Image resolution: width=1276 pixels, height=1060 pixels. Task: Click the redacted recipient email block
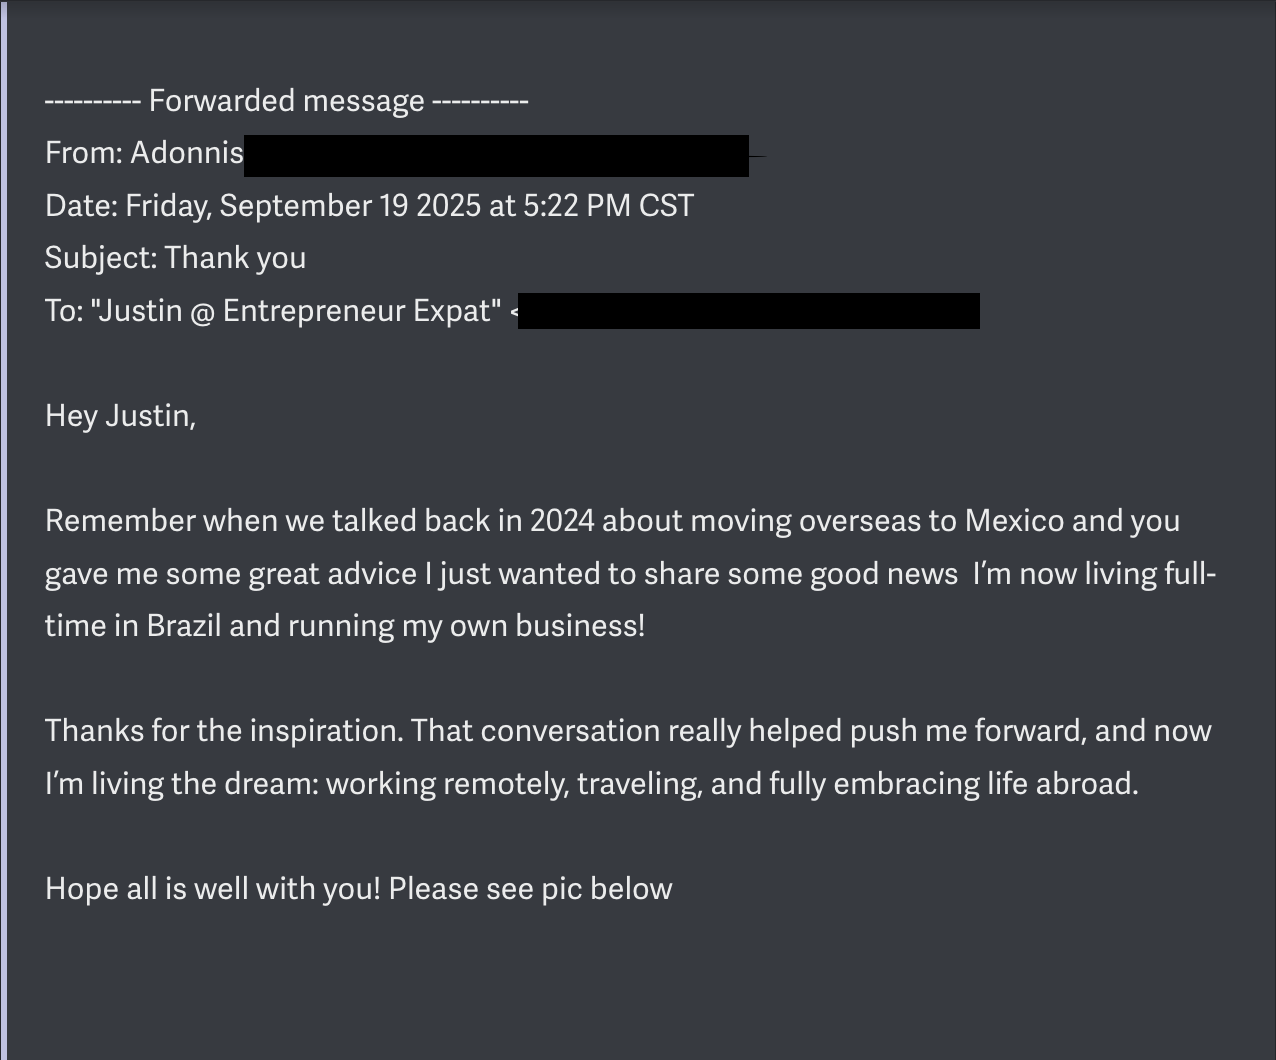(748, 311)
